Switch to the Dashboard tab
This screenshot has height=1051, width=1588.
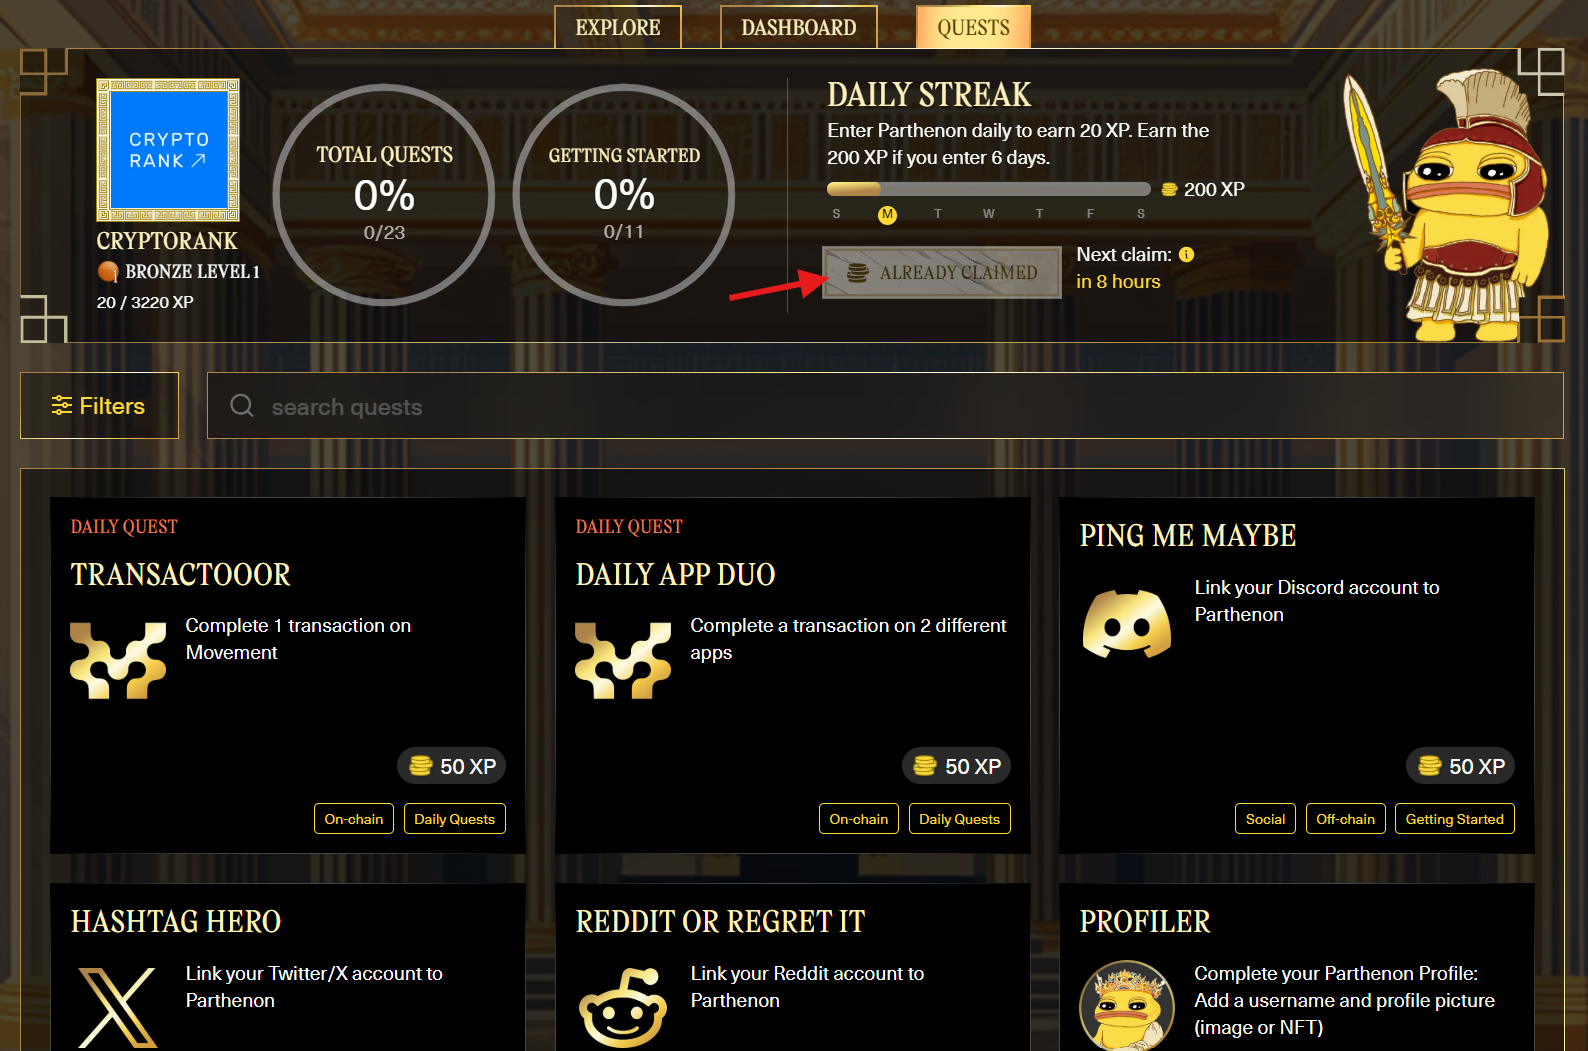pyautogui.click(x=799, y=27)
